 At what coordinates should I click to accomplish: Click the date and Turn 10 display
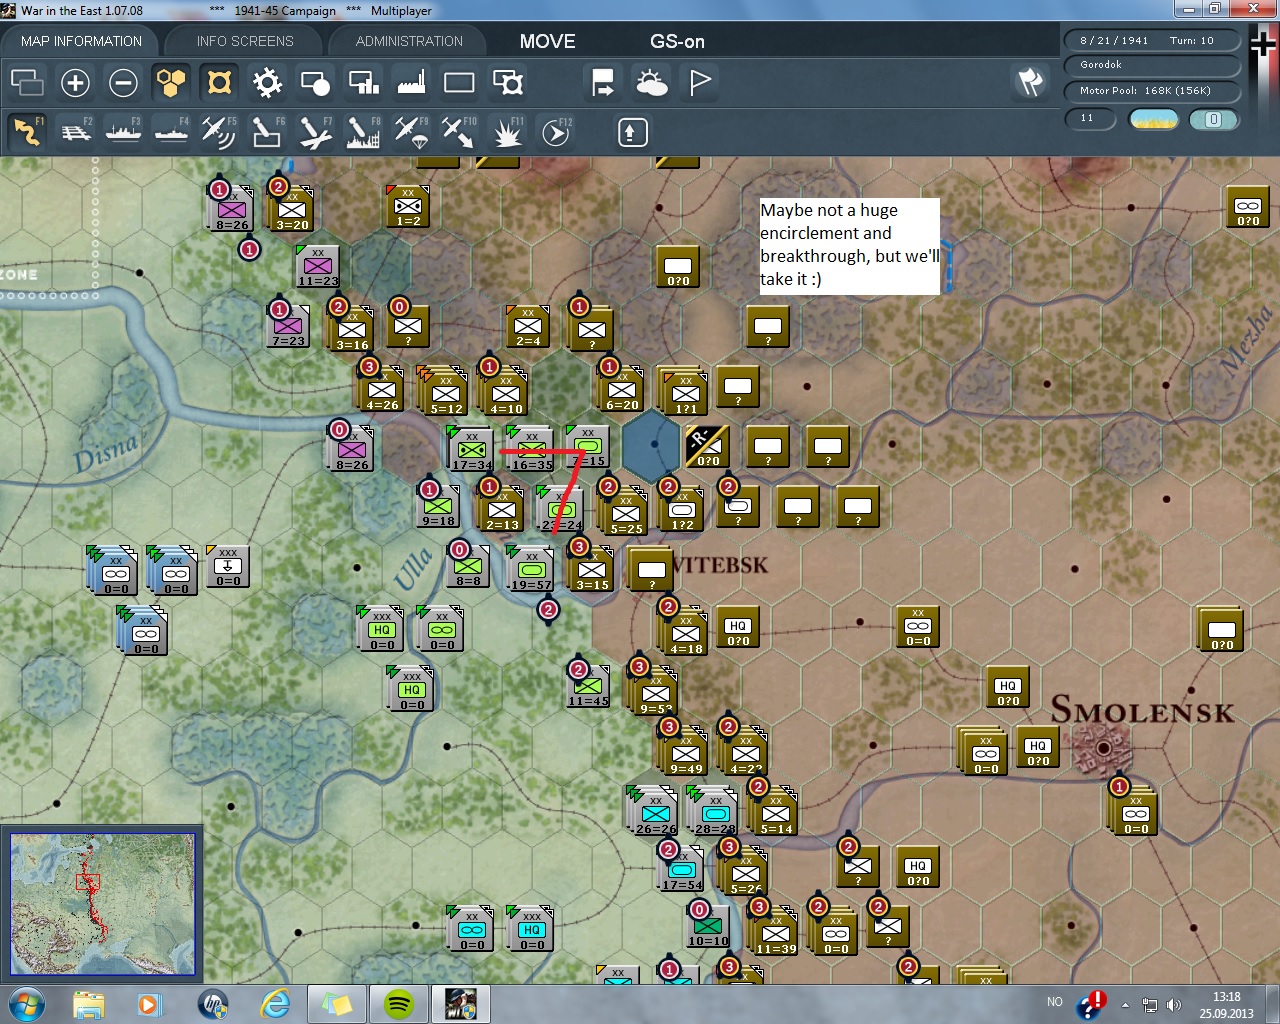point(1152,40)
